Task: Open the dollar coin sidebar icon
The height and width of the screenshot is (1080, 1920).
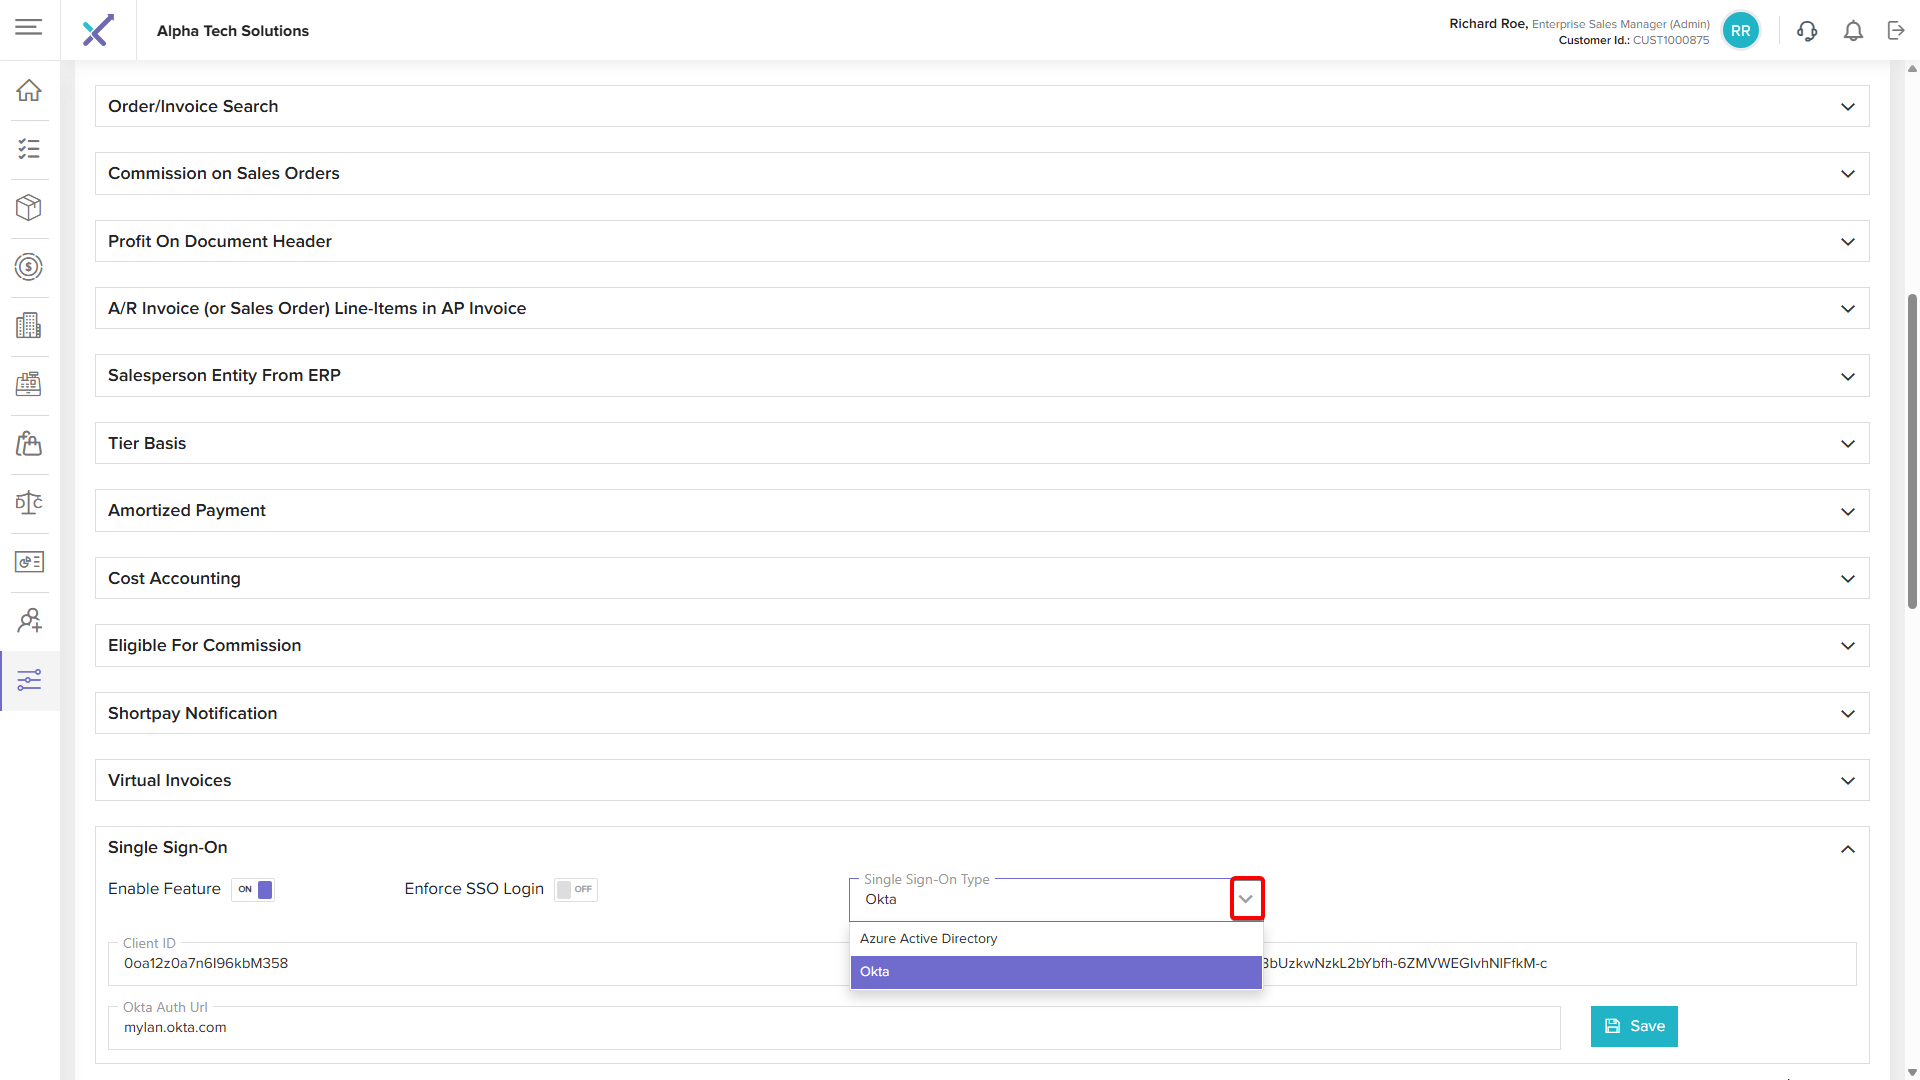Action: (29, 267)
